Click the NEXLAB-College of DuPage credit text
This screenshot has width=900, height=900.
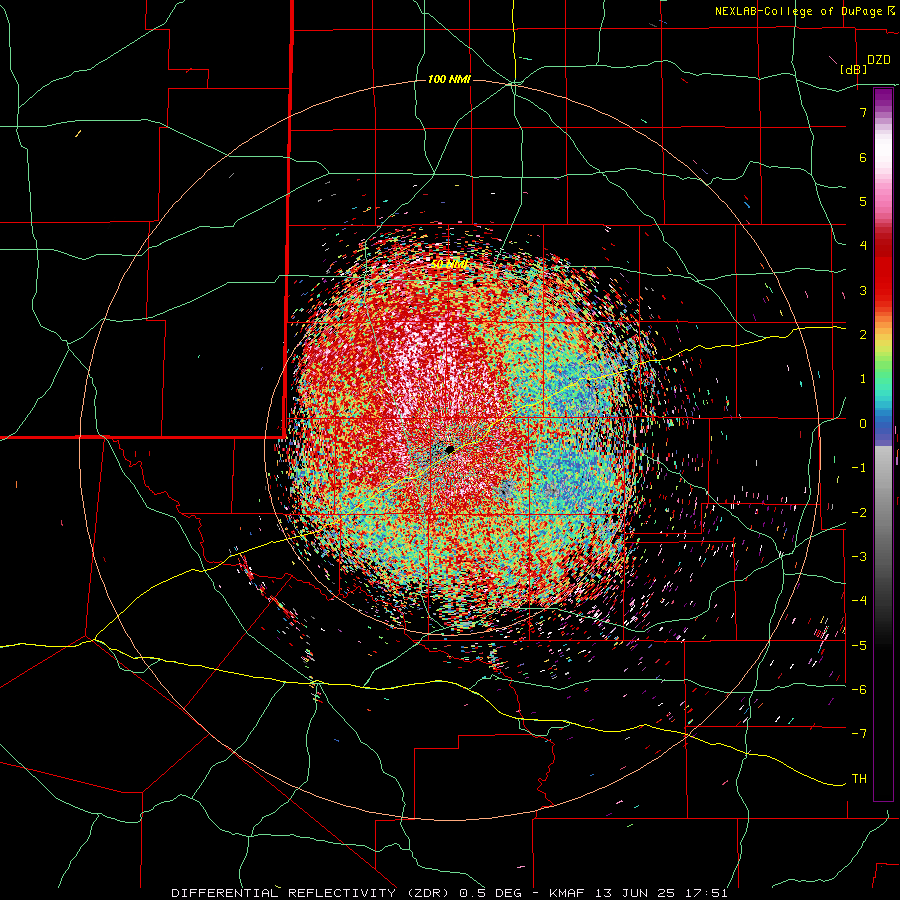tap(799, 11)
